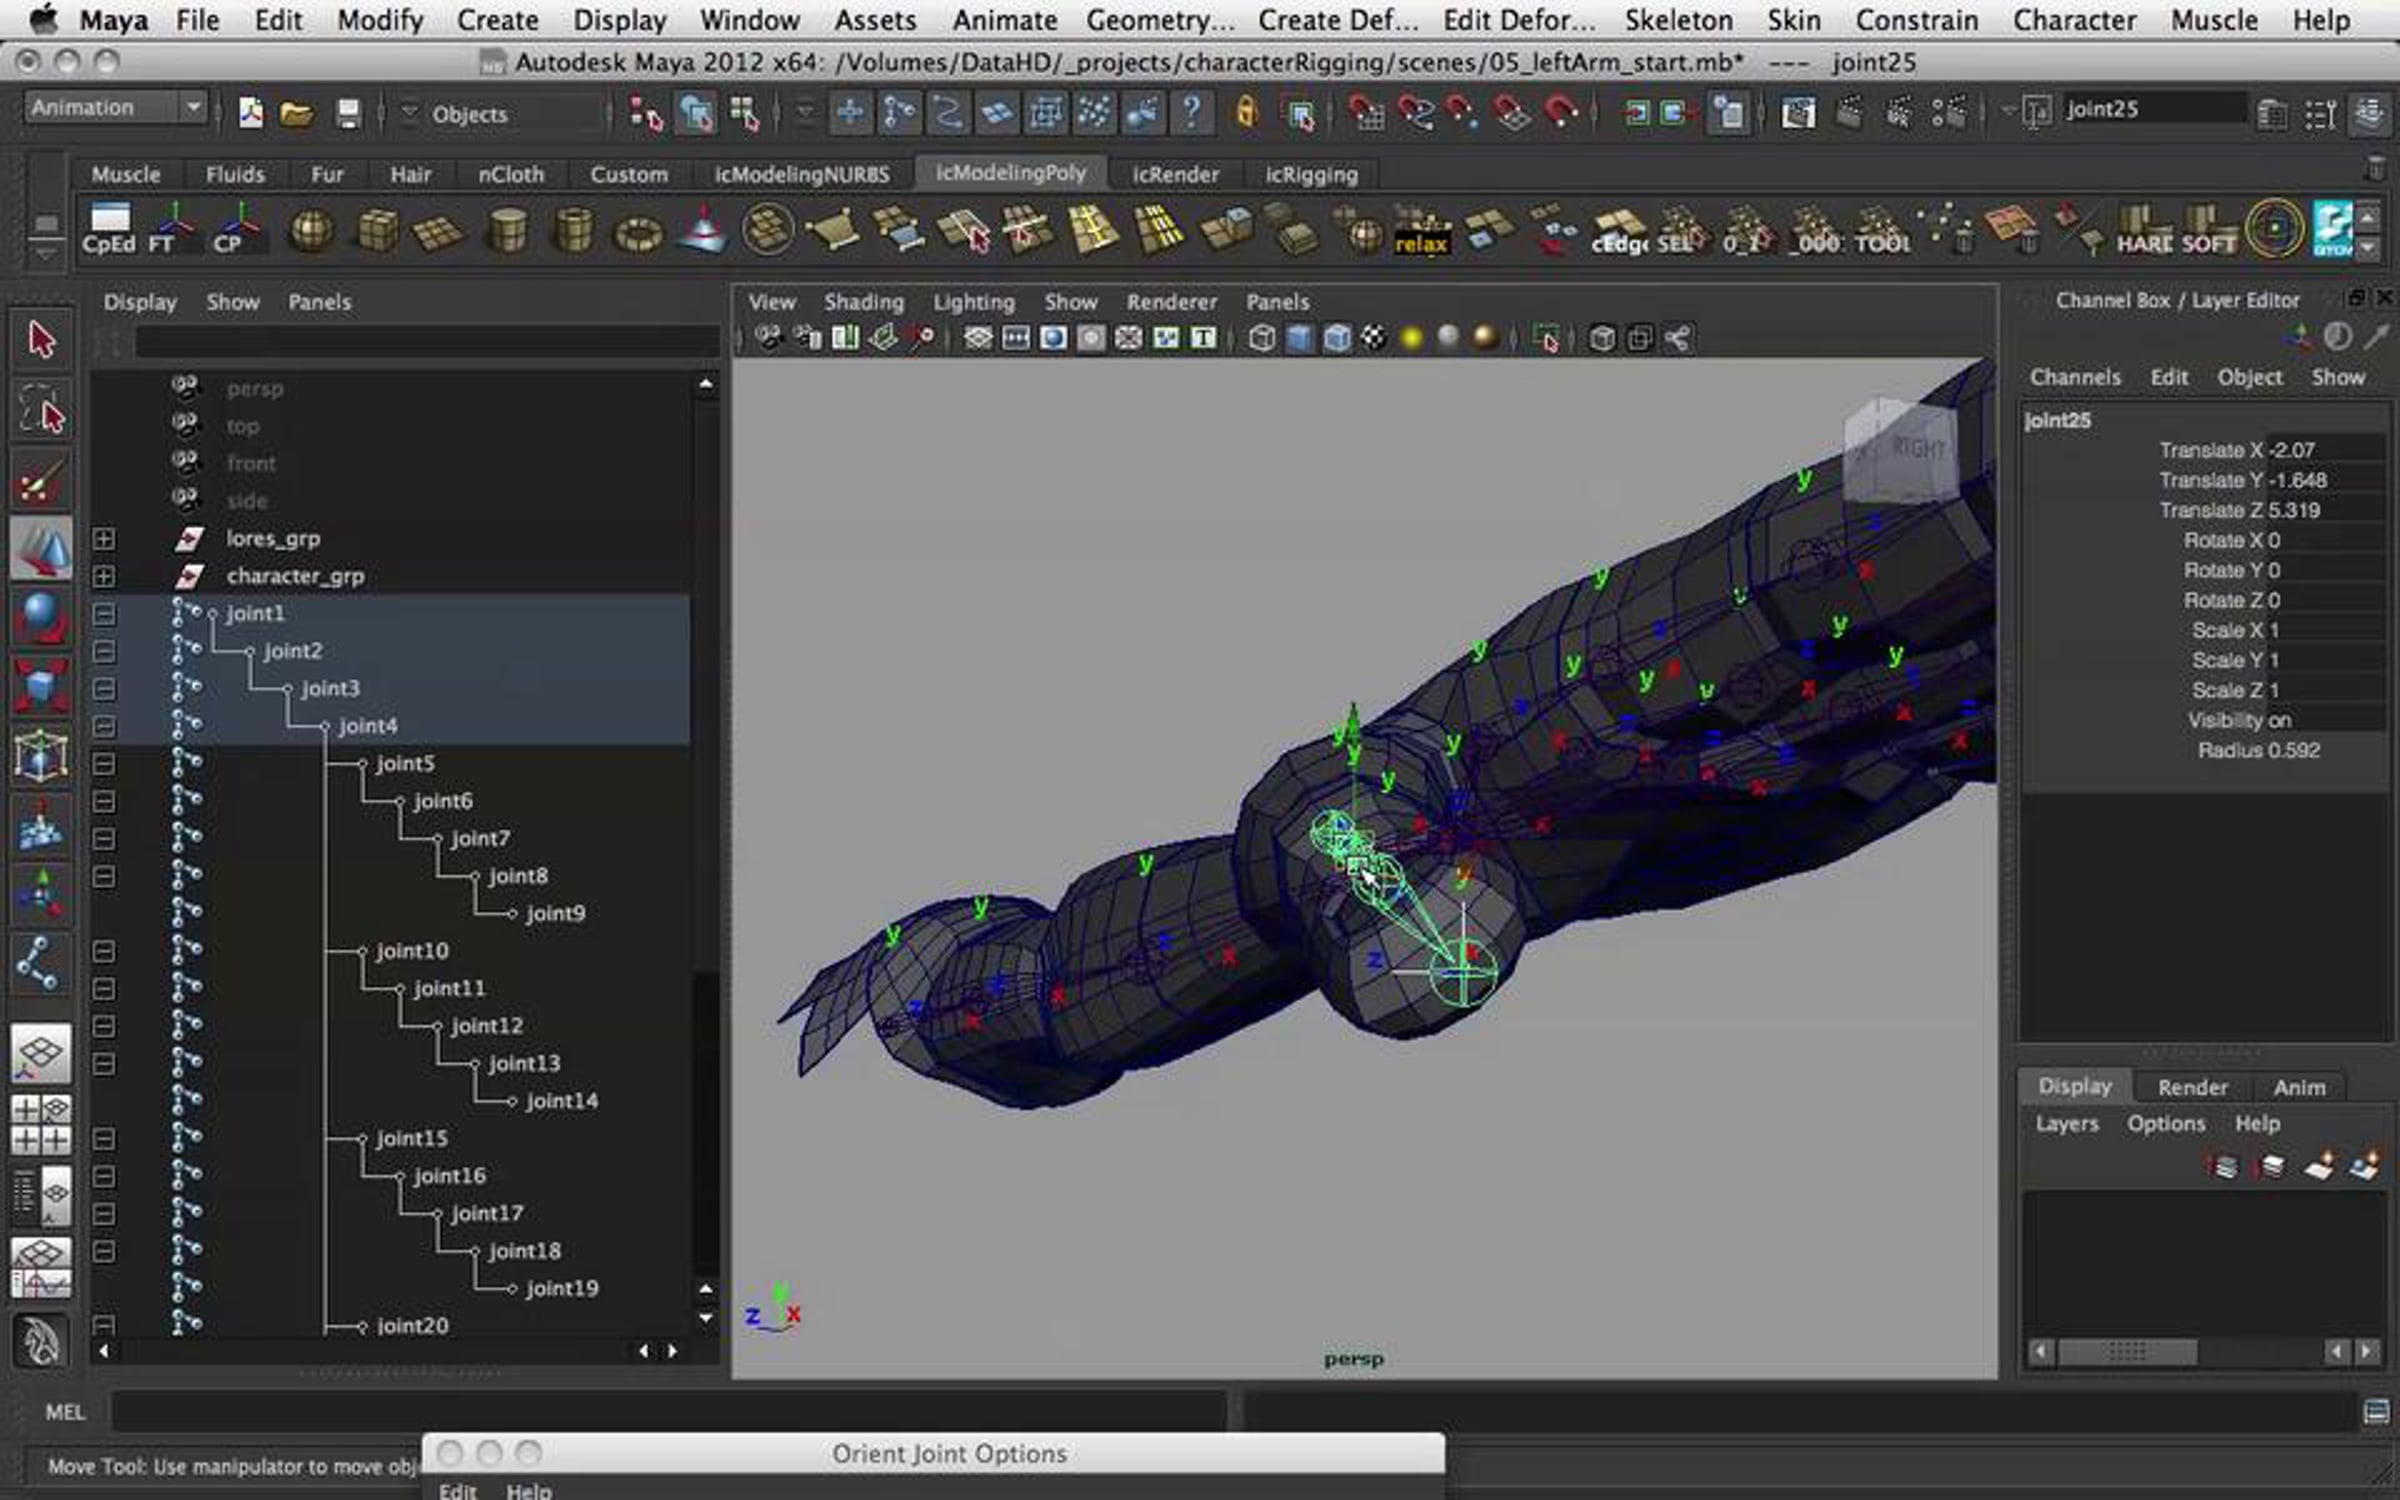Open the Channels menu in Channel Box
The height and width of the screenshot is (1500, 2400).
(2074, 377)
